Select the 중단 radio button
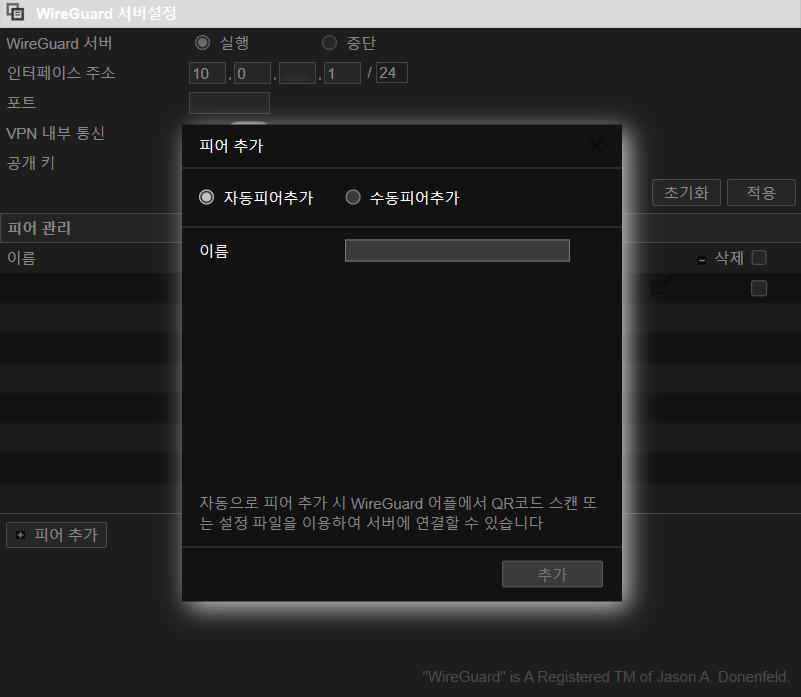 click(x=330, y=43)
